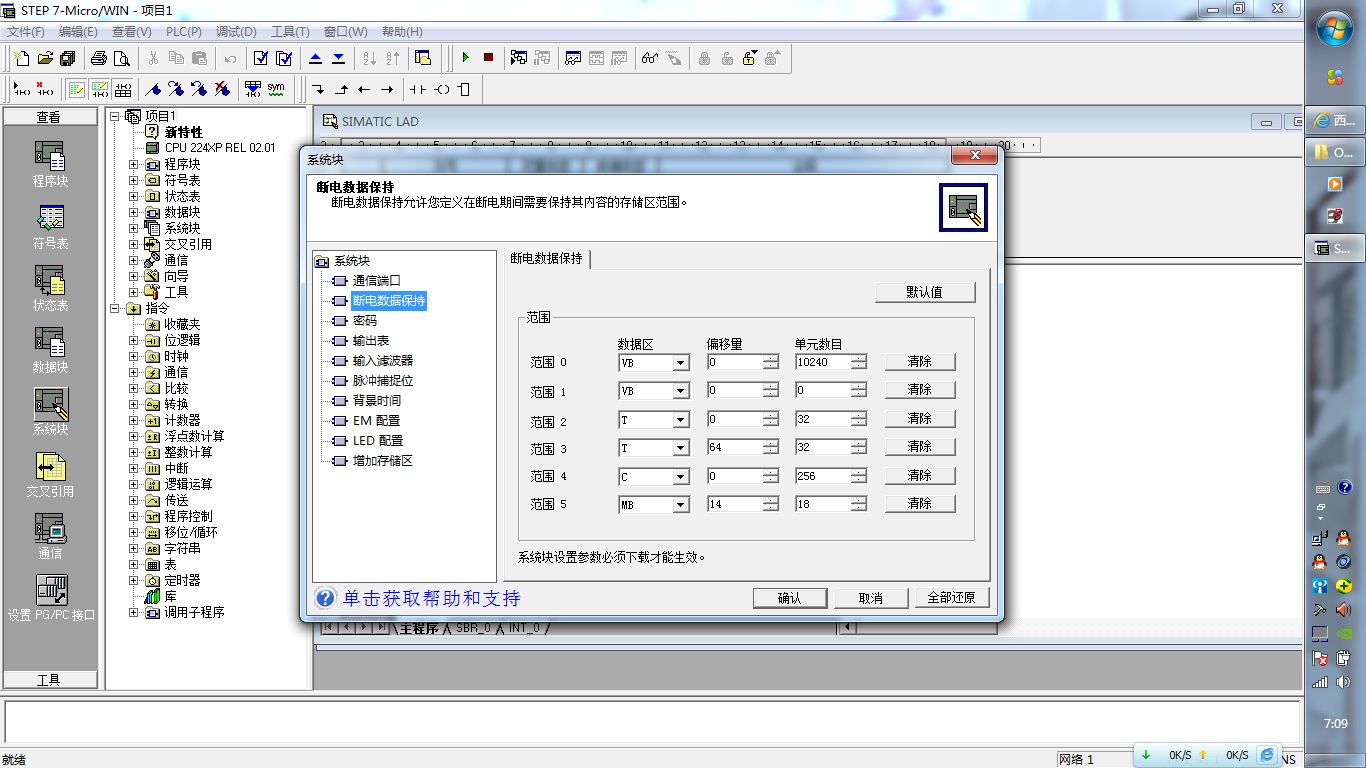Viewport: 1366px width, 768px height.
Task: Click 清除 button for 范围 4
Action: coord(919,476)
